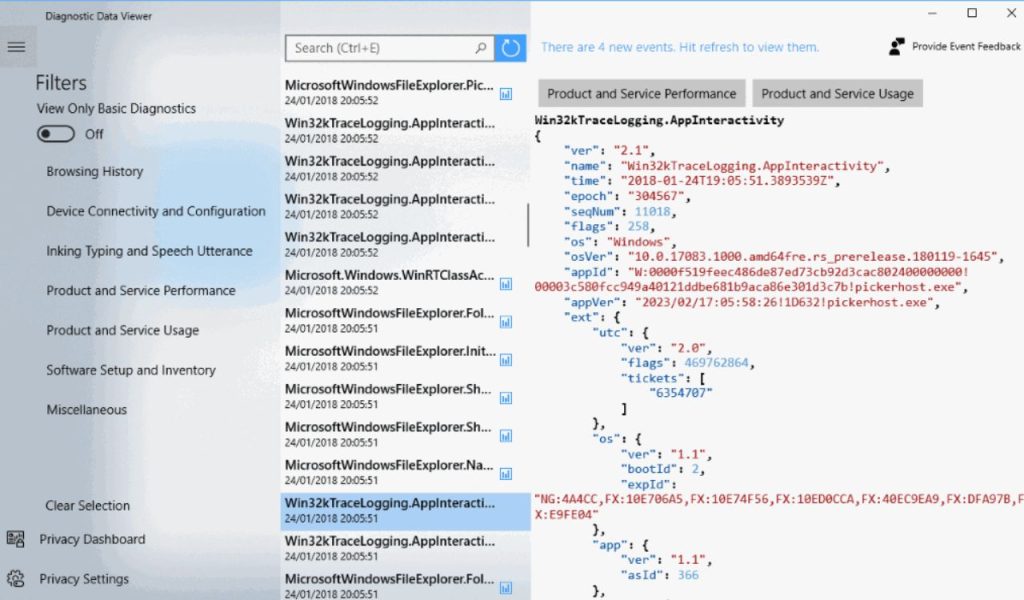Select Software Setup and Inventory filter
The image size is (1024, 600).
(x=131, y=370)
